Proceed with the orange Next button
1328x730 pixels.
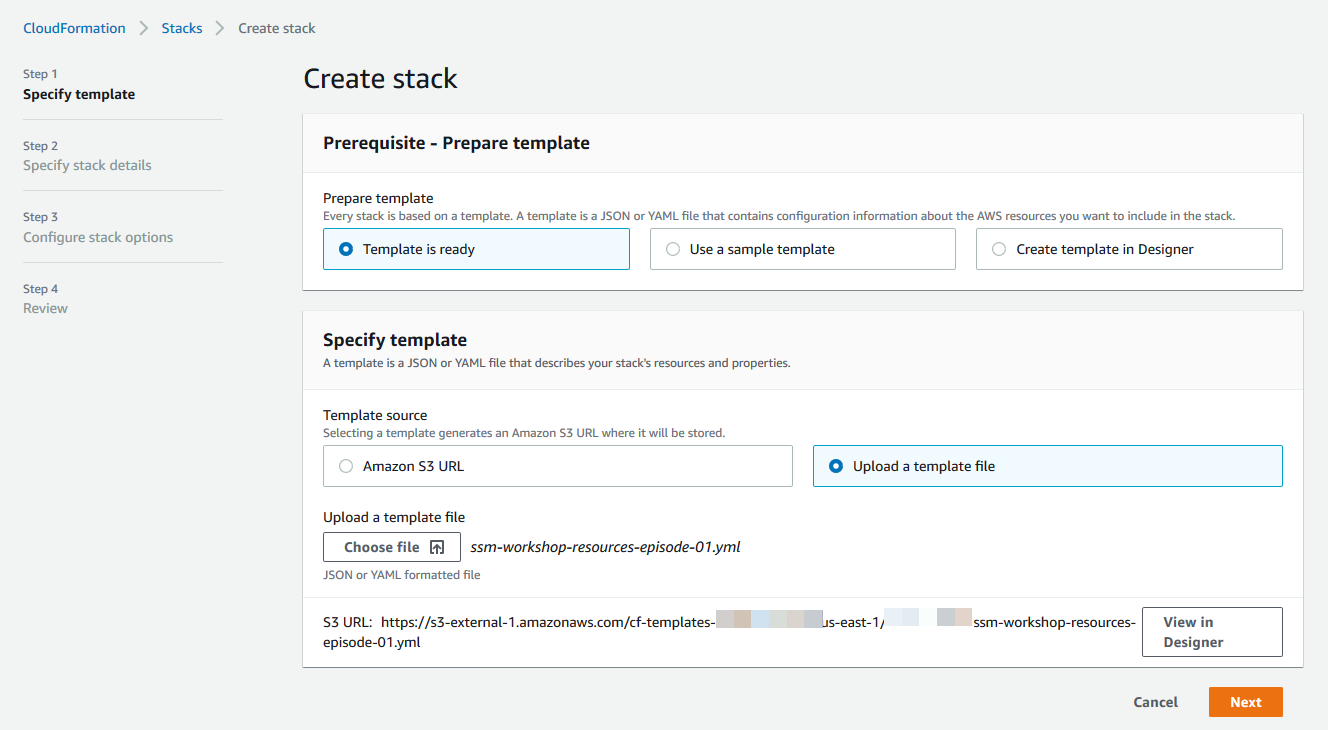point(1246,702)
